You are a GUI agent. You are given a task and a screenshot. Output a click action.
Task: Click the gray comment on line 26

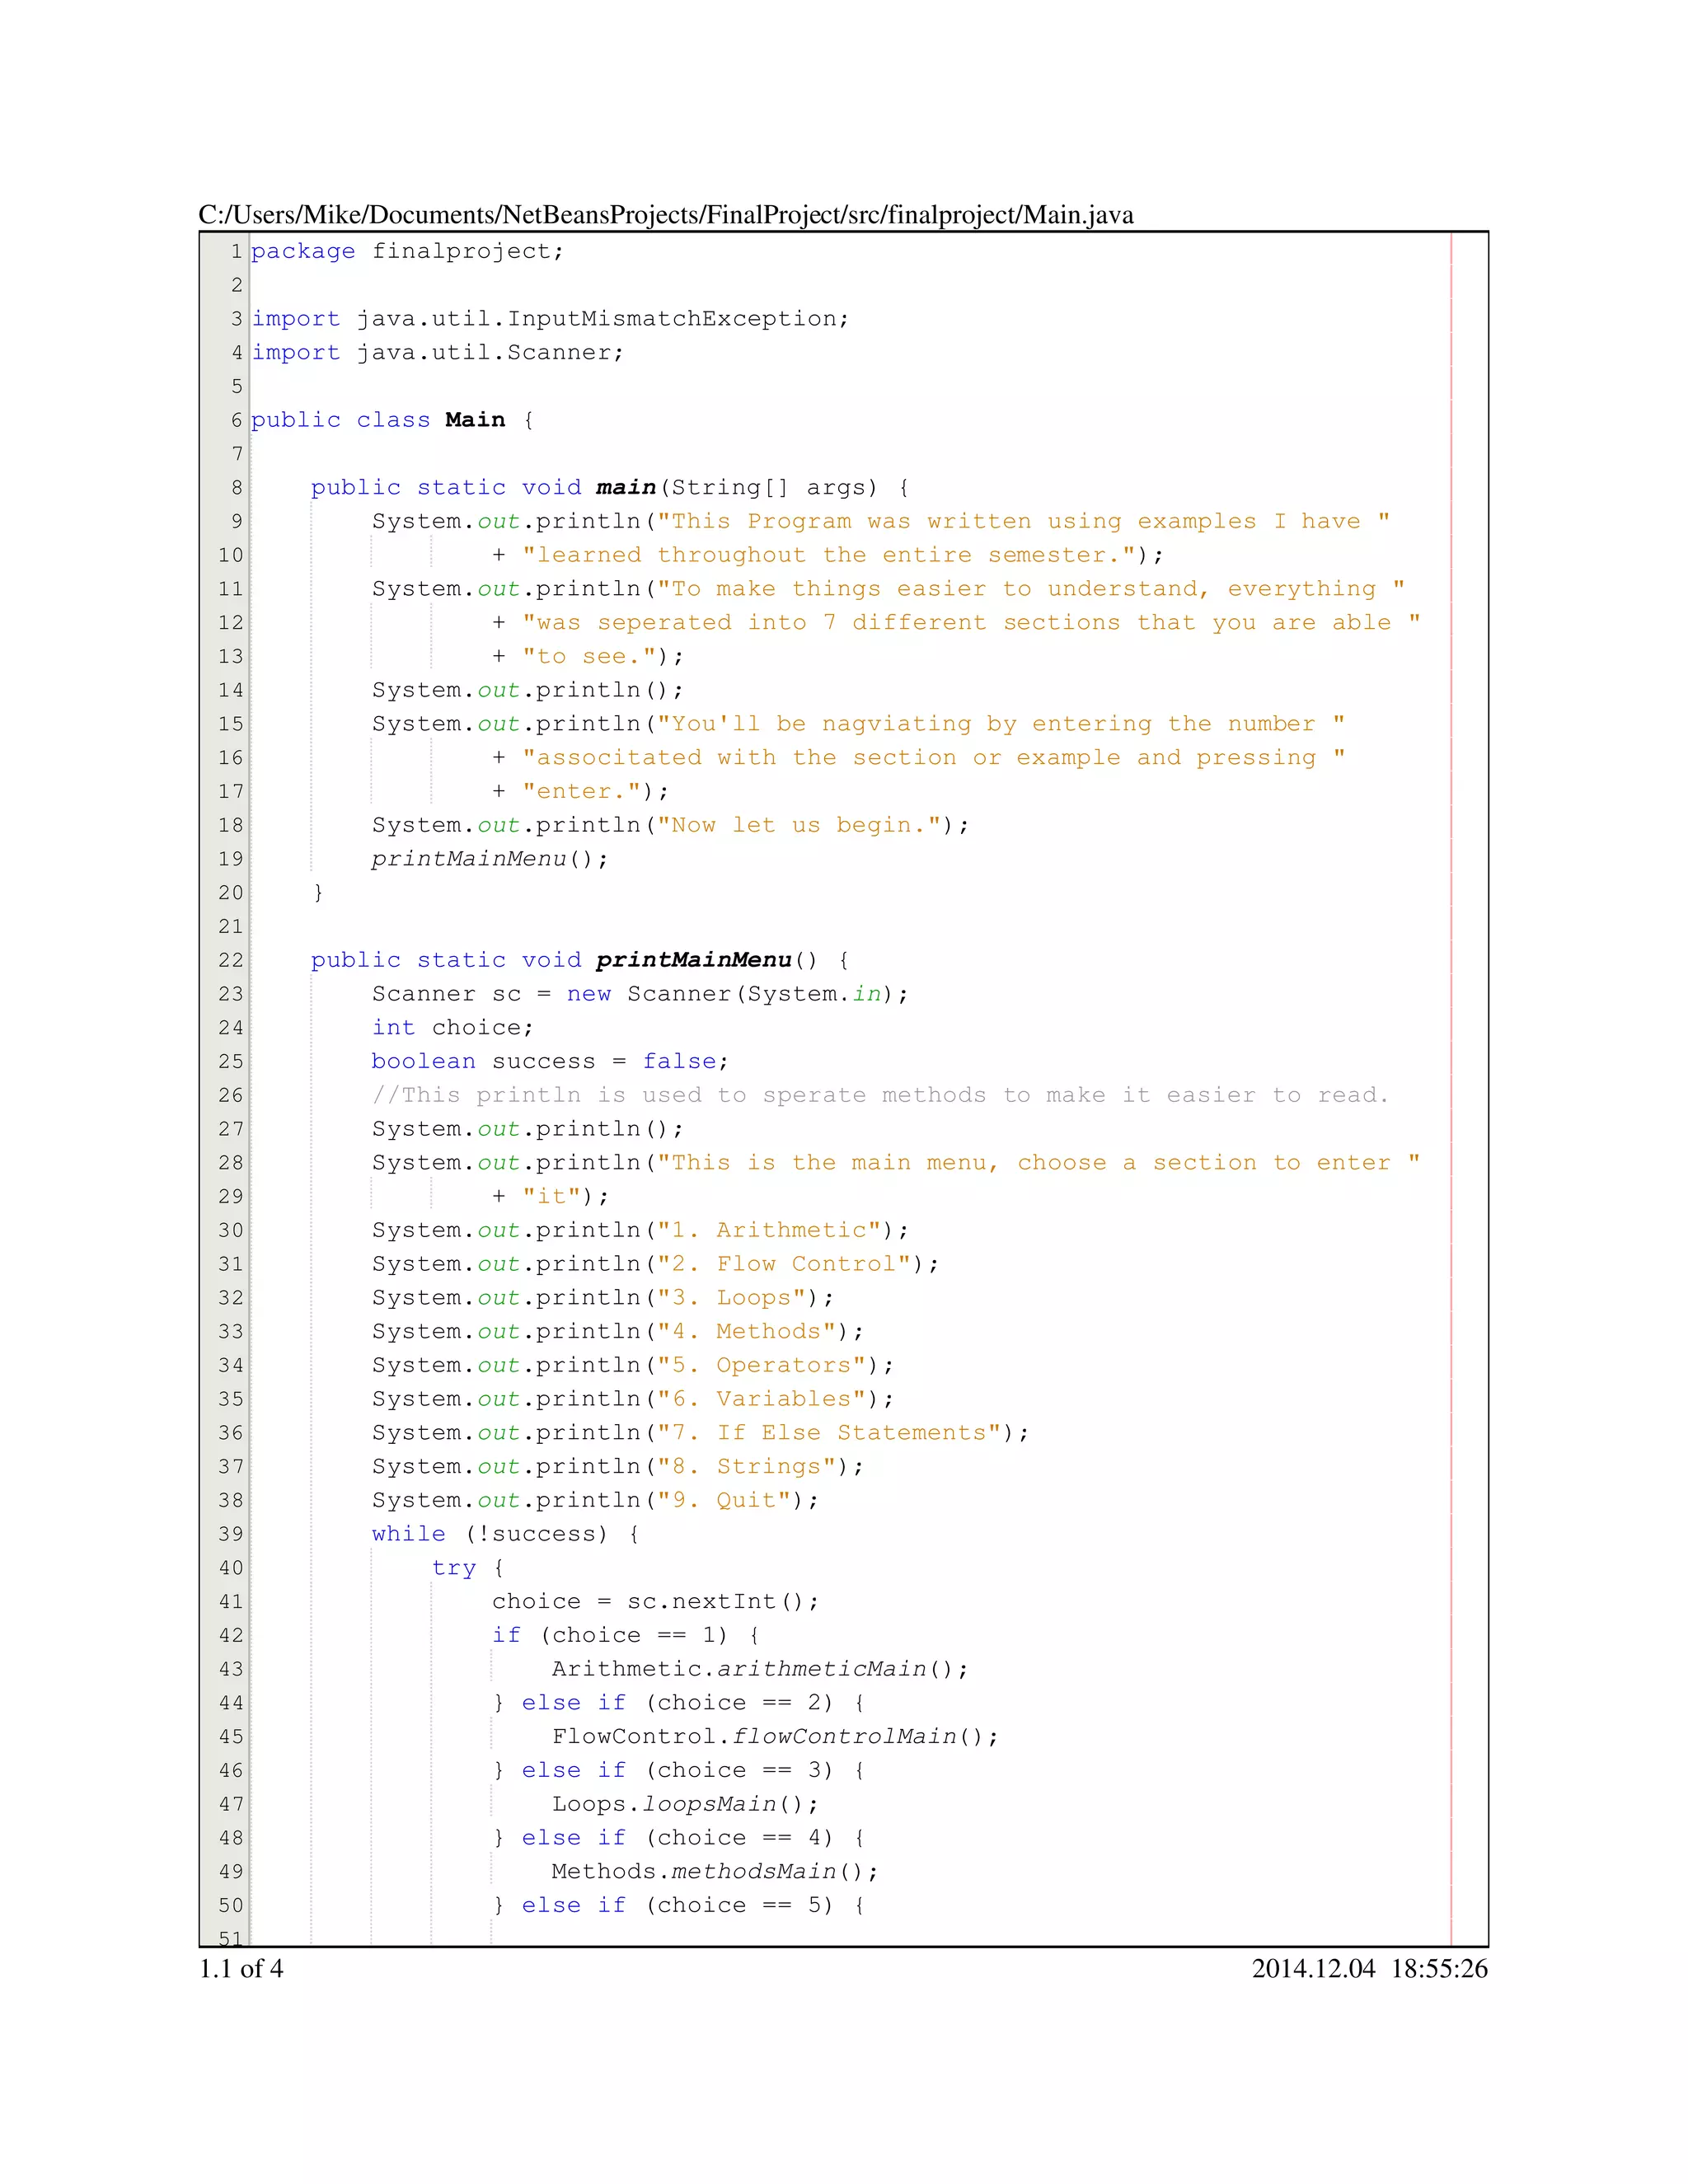880,1096
